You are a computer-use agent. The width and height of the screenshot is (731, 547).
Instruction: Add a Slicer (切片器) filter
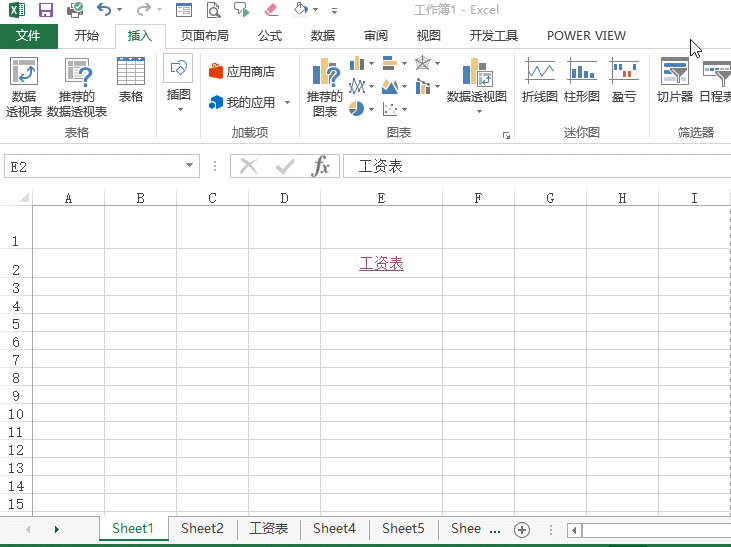coord(675,80)
